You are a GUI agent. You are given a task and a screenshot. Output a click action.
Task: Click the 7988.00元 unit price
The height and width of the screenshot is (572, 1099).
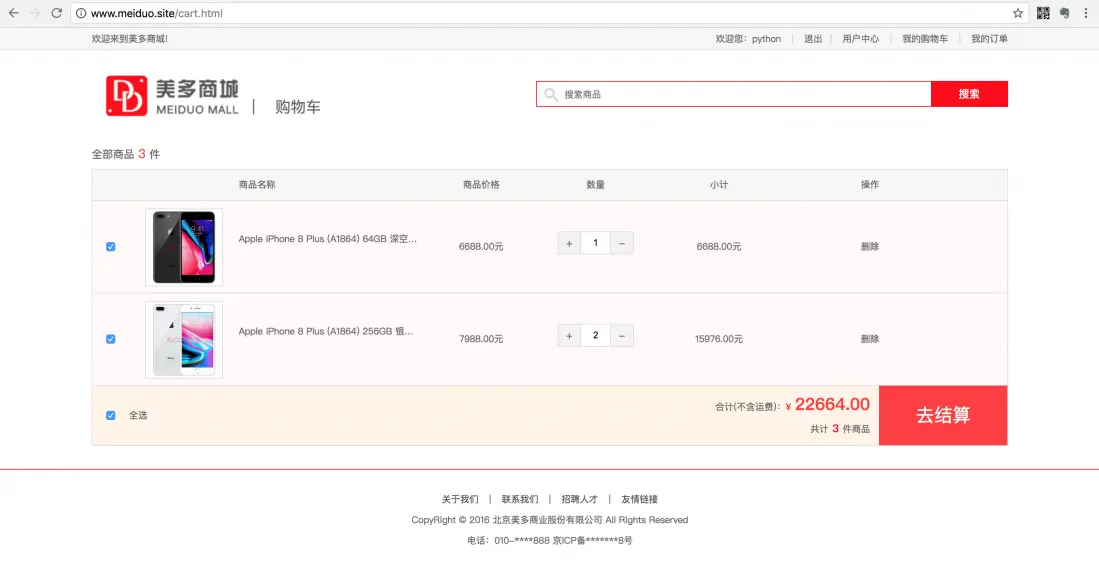point(481,339)
